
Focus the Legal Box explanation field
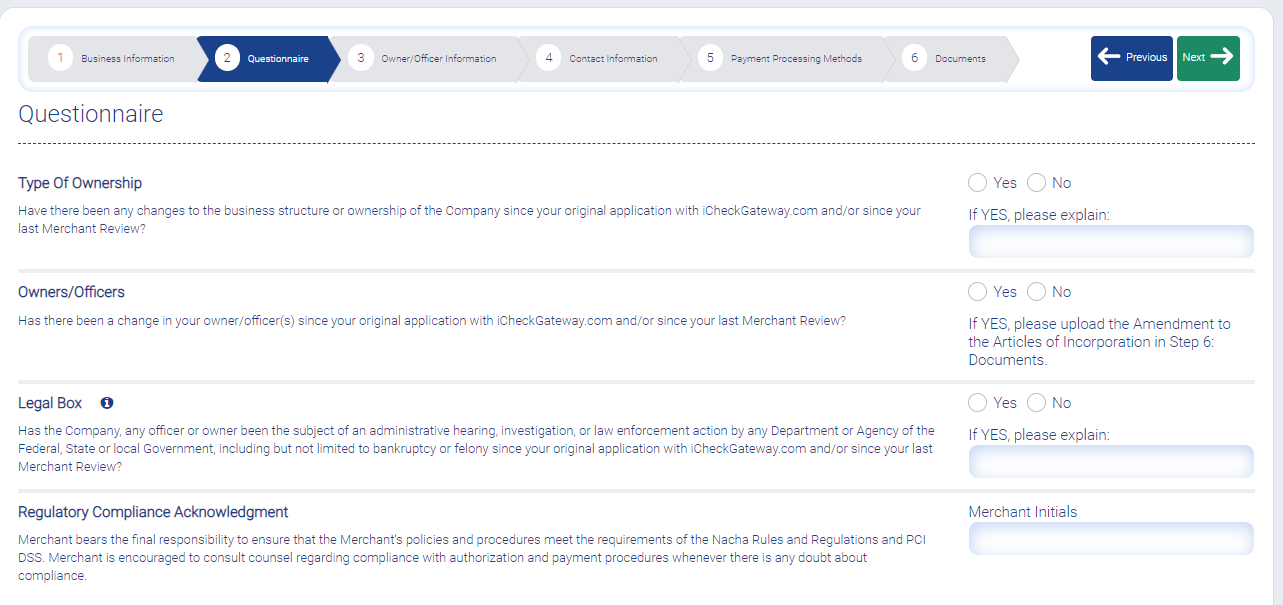point(1111,462)
